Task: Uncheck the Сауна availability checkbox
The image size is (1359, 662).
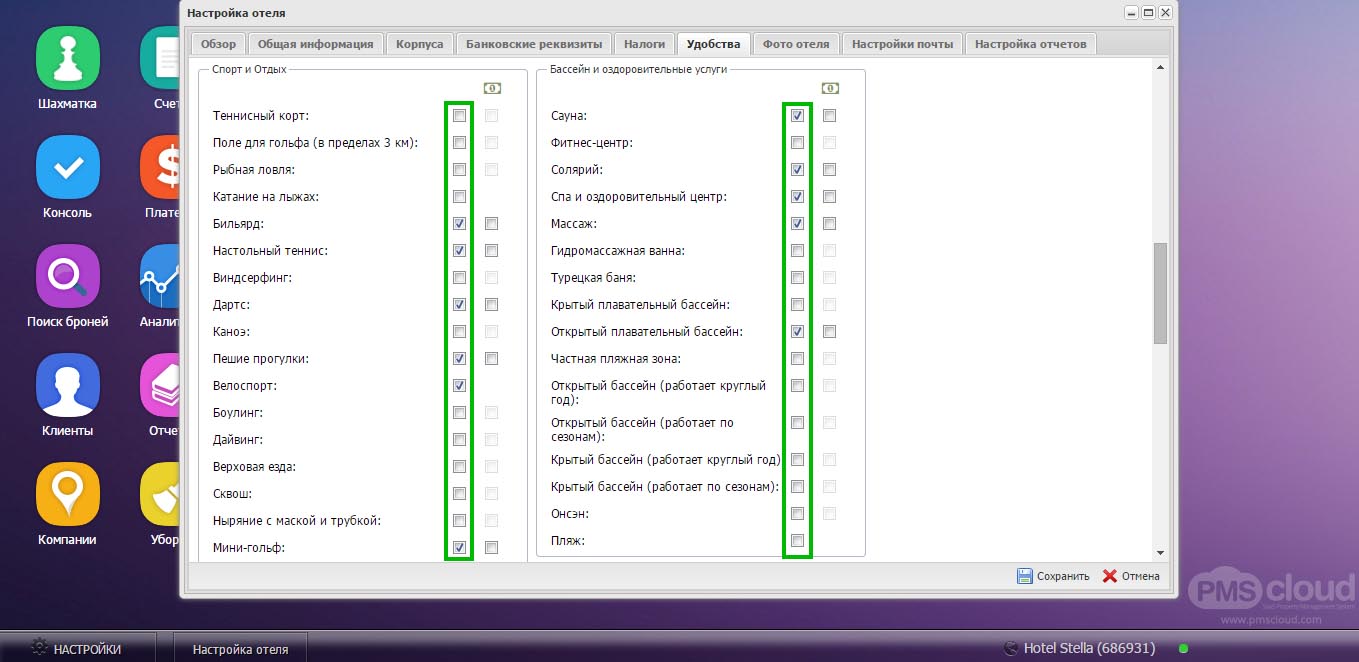Action: click(x=797, y=116)
